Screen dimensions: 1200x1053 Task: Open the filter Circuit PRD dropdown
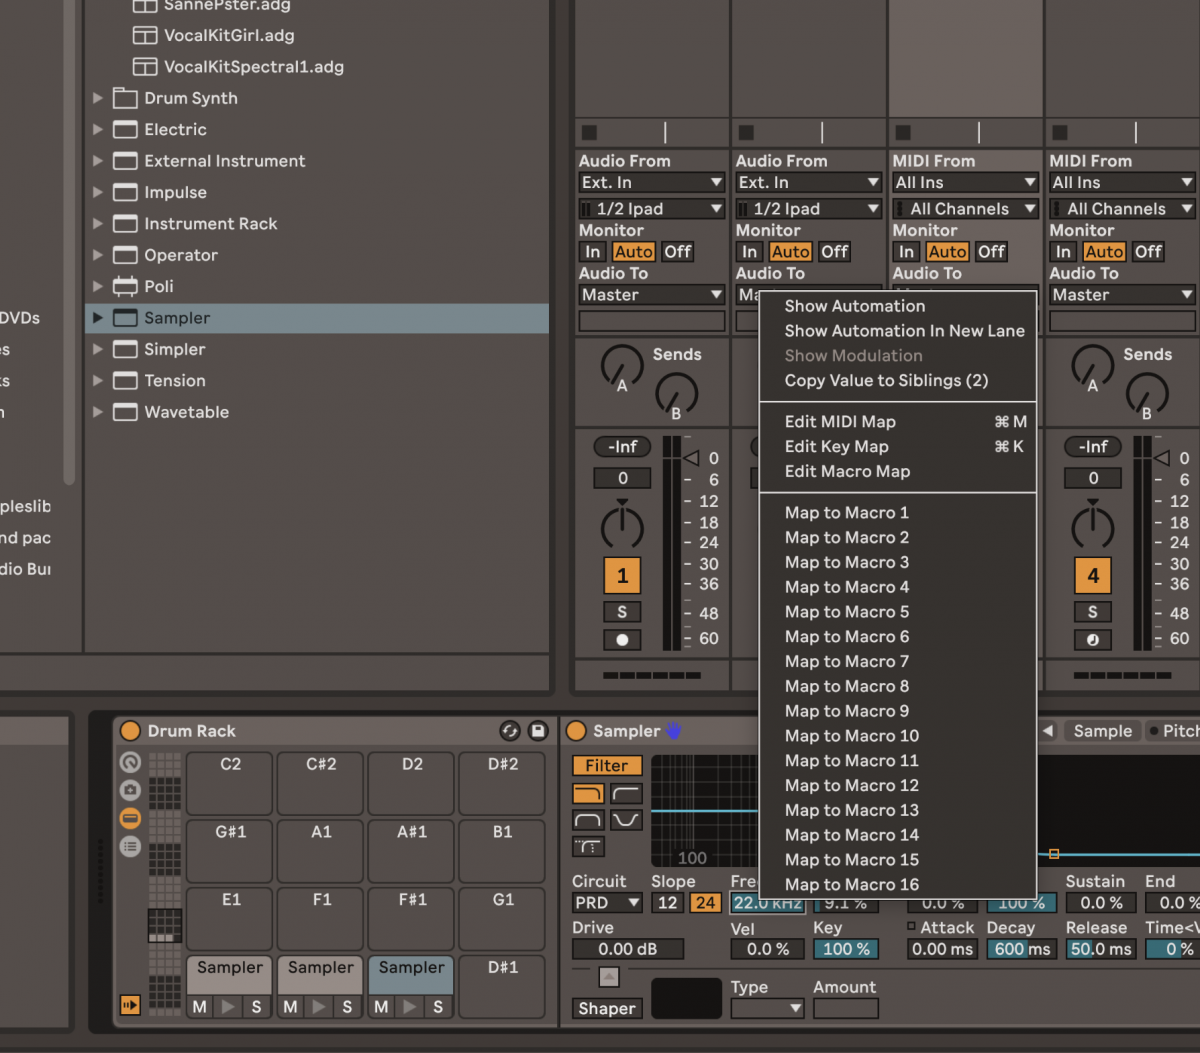pos(608,903)
